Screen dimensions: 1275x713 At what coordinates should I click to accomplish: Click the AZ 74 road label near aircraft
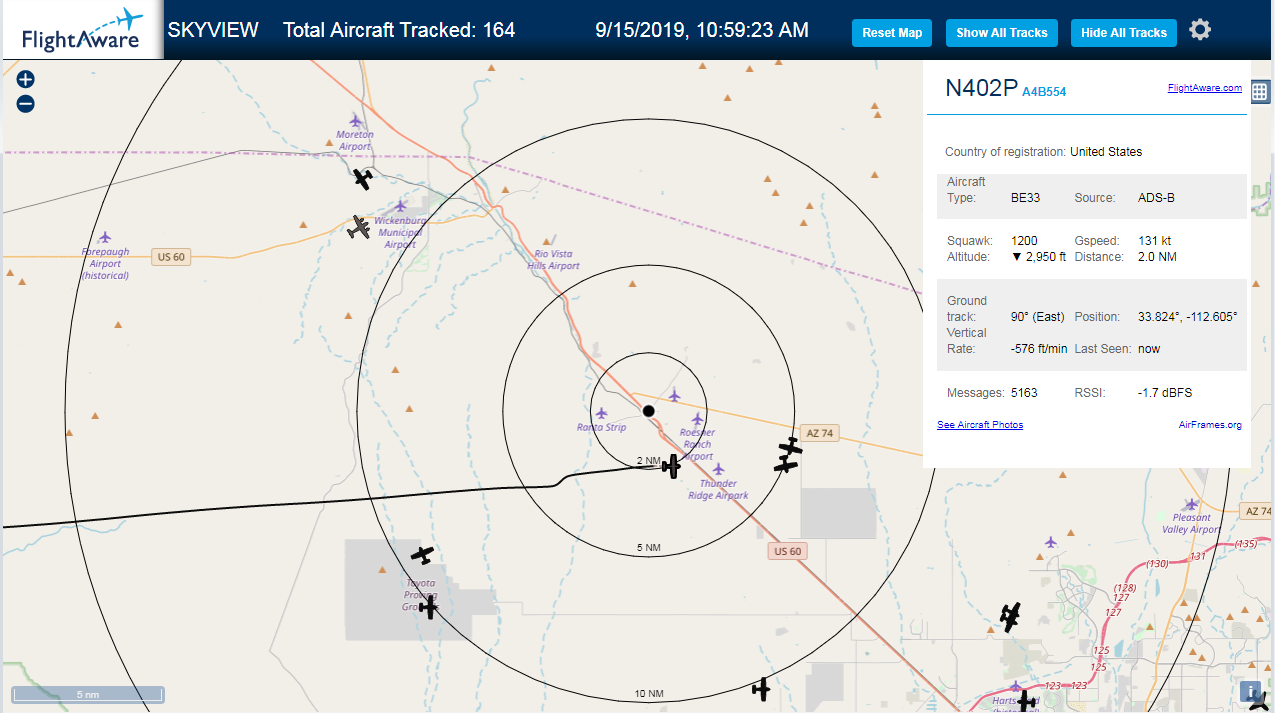point(819,433)
